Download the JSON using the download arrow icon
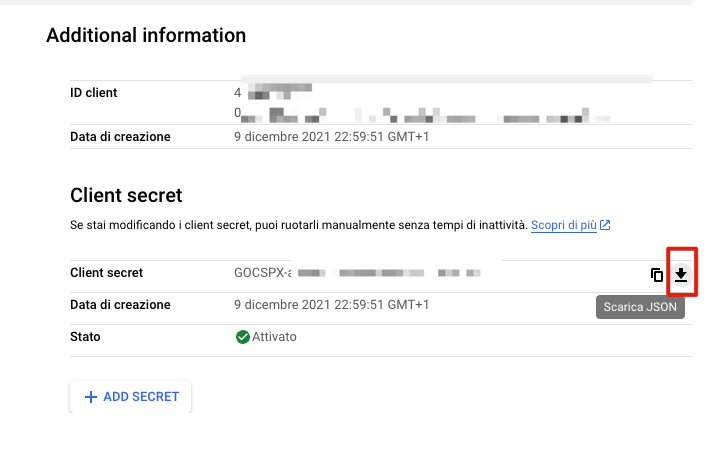 click(x=681, y=274)
